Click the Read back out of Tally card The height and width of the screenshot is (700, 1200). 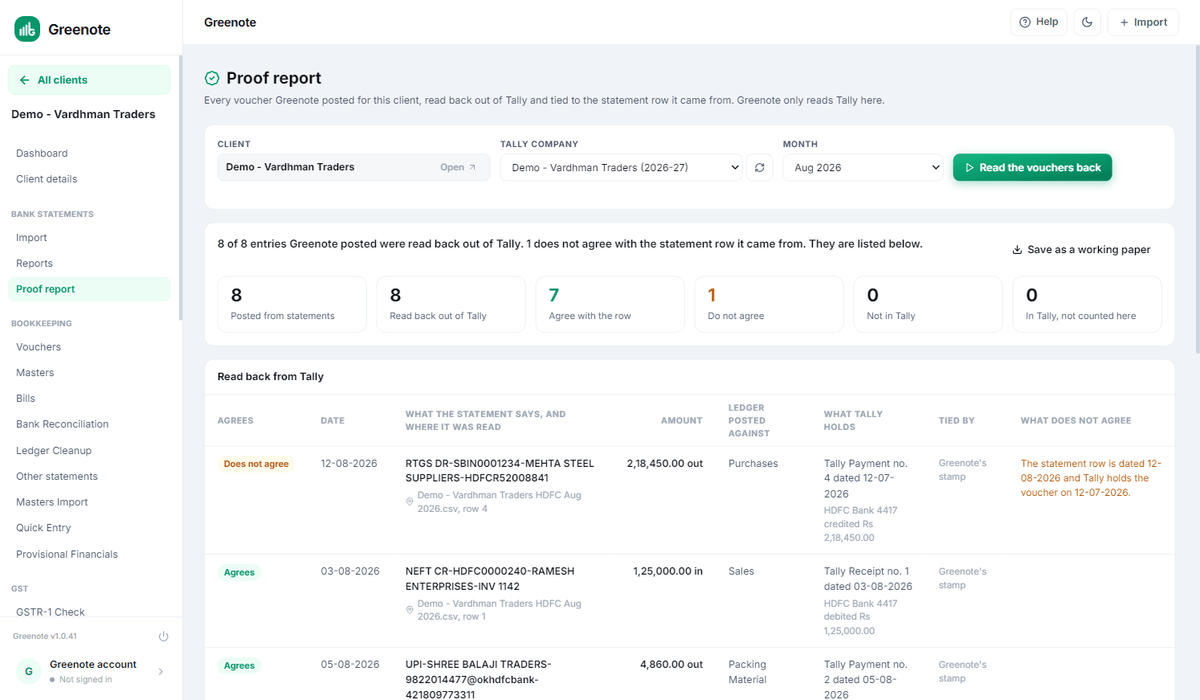pos(451,304)
